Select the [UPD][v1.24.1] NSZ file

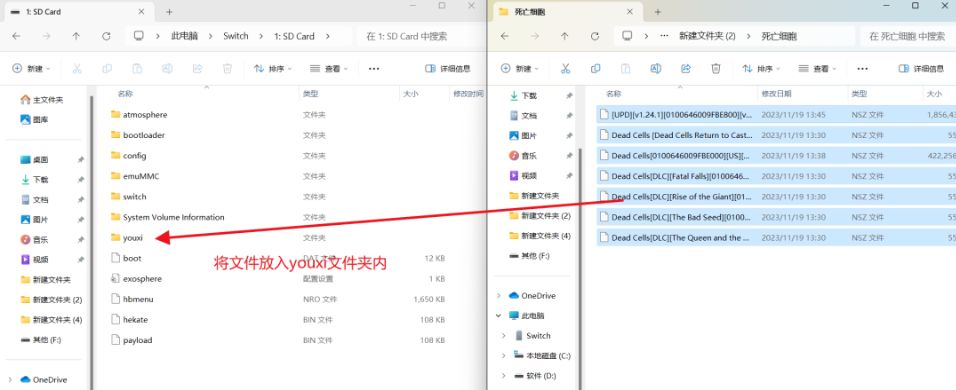point(776,114)
